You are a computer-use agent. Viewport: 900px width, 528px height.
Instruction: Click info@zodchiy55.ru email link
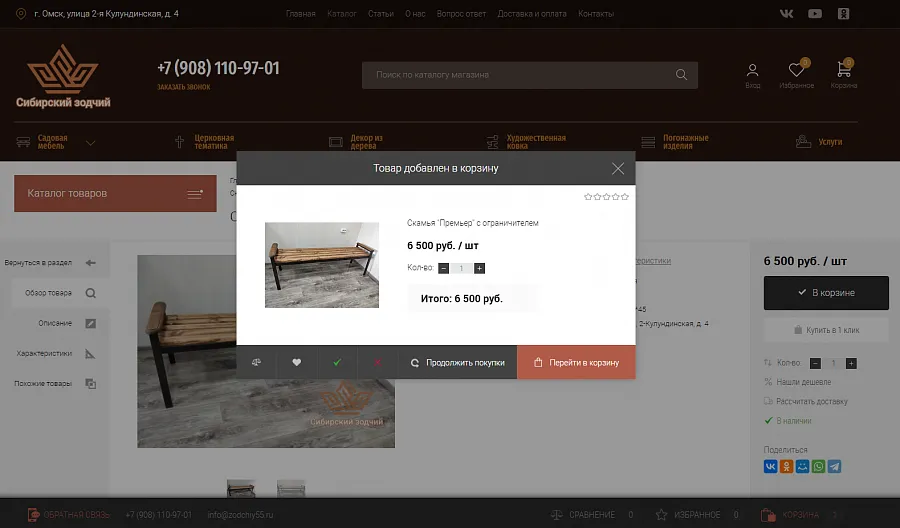tap(240, 515)
